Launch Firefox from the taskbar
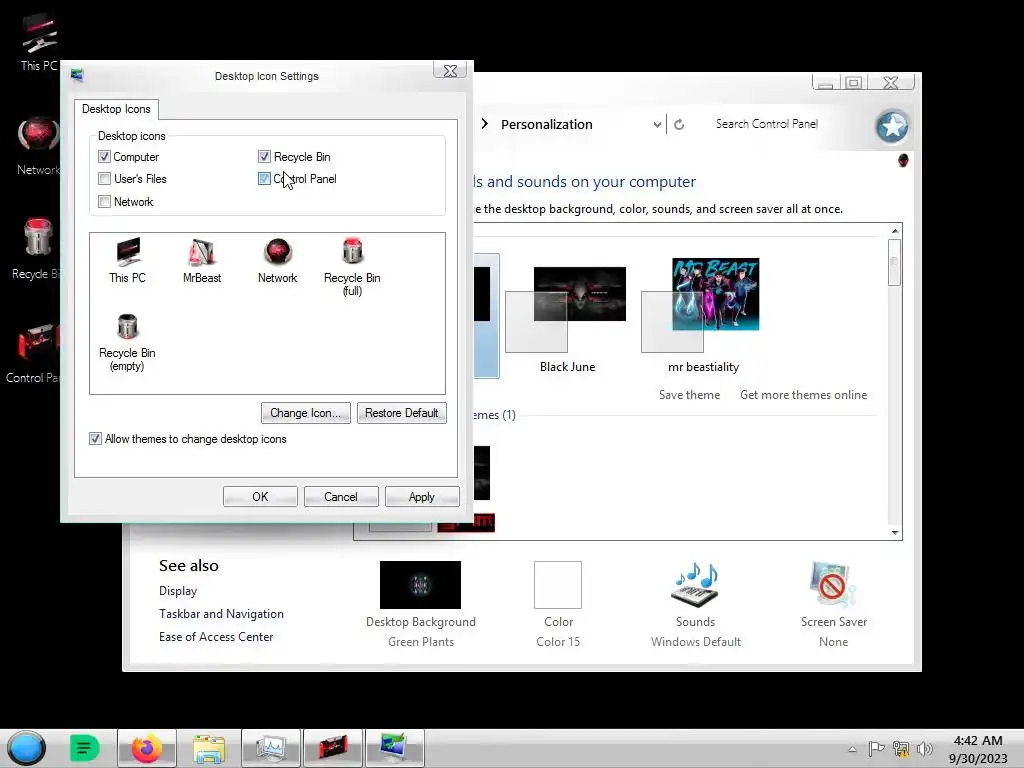The width and height of the screenshot is (1024, 768). [x=147, y=748]
